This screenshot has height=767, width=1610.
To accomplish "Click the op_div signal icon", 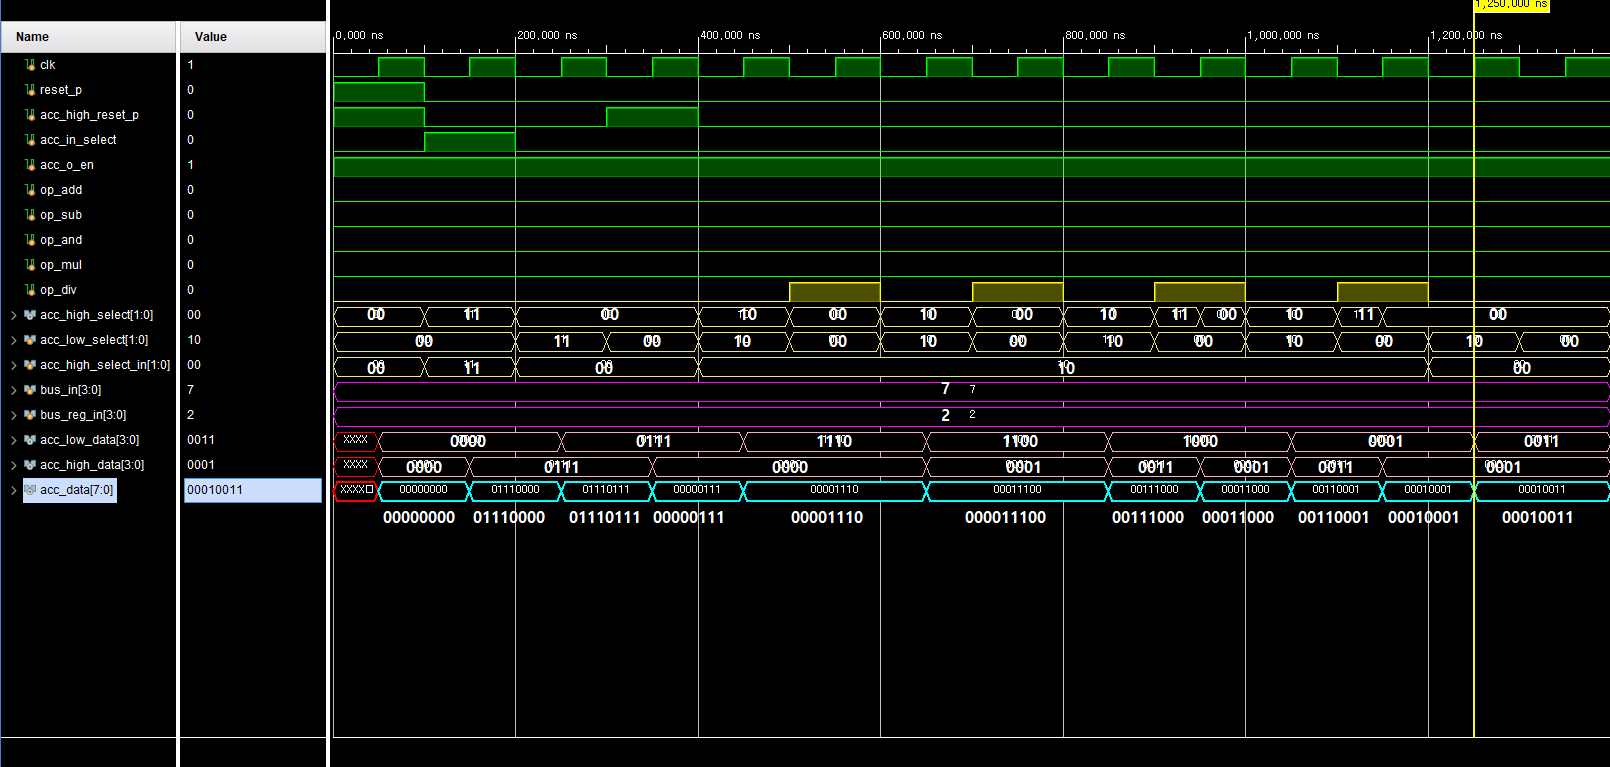I will coord(30,290).
